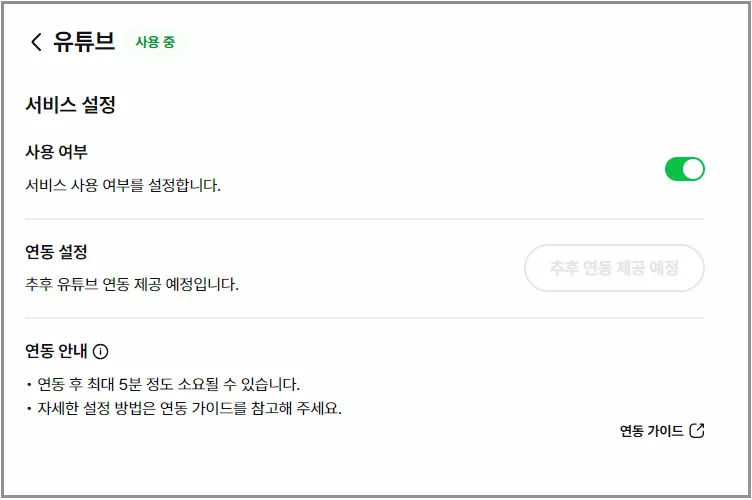Screen dimensions: 752x500
Task: Click the 연동 안내 heading text
Action: 57,351
